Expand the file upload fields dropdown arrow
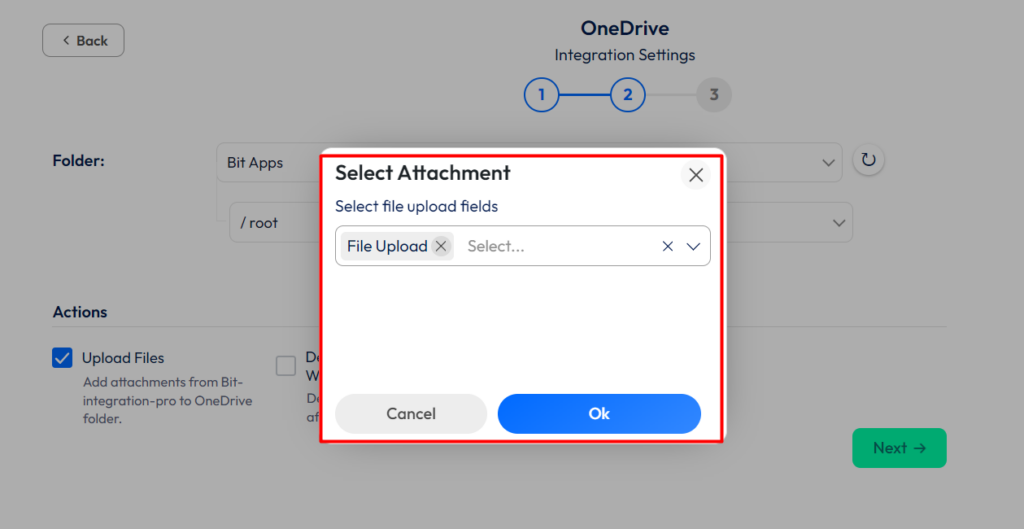This screenshot has height=529, width=1024. click(x=693, y=246)
